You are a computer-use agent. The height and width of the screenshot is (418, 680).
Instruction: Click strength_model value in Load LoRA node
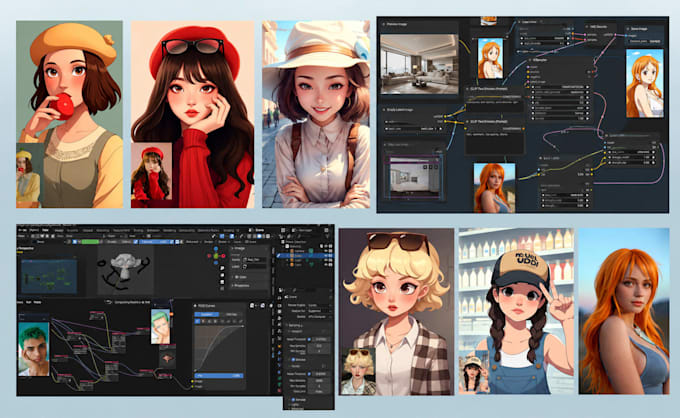[x=632, y=157]
